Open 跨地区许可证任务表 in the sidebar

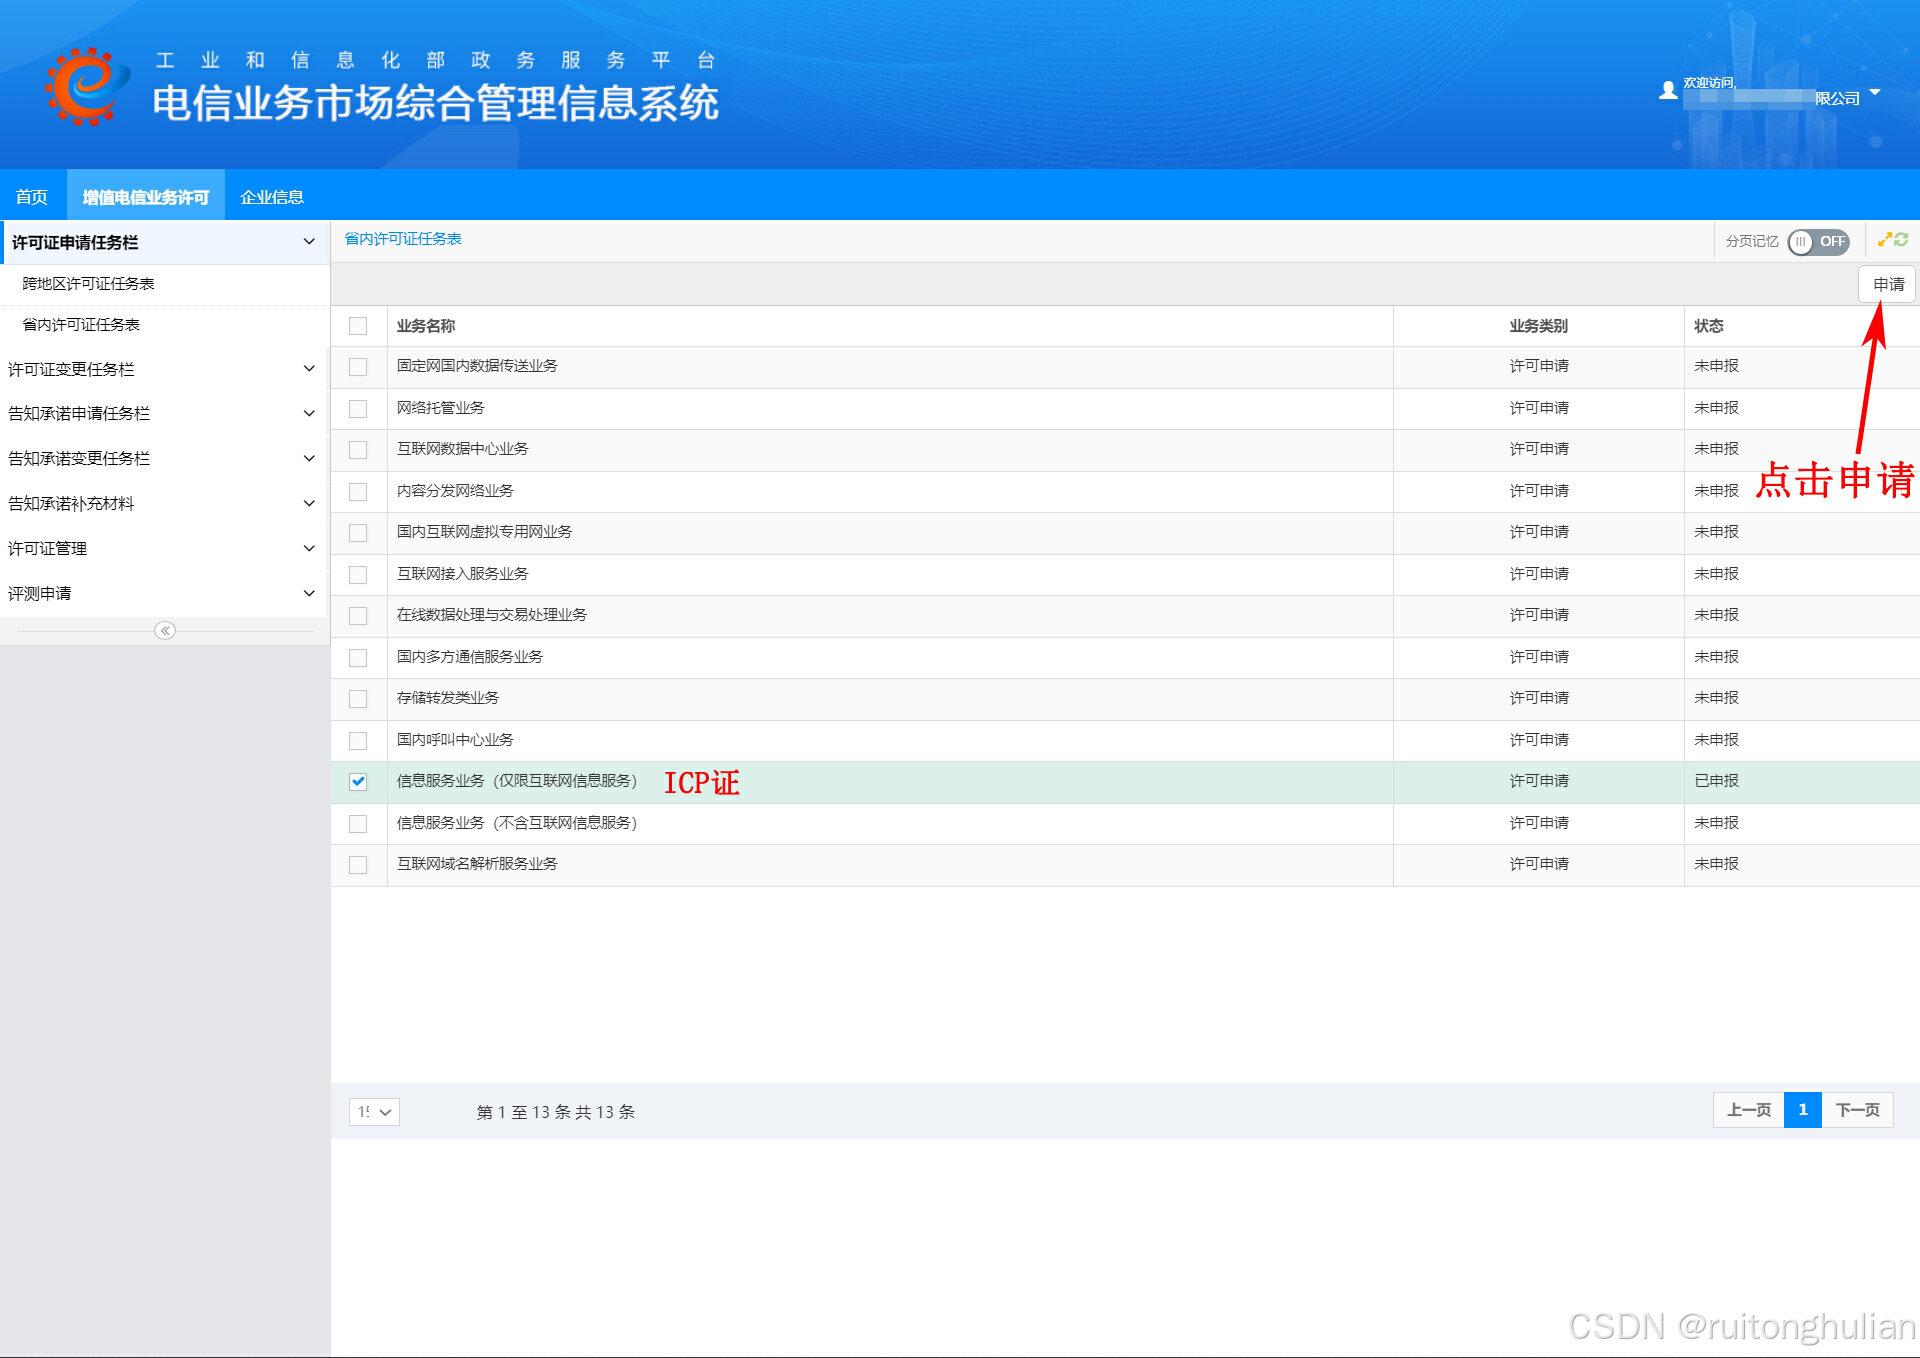88,284
